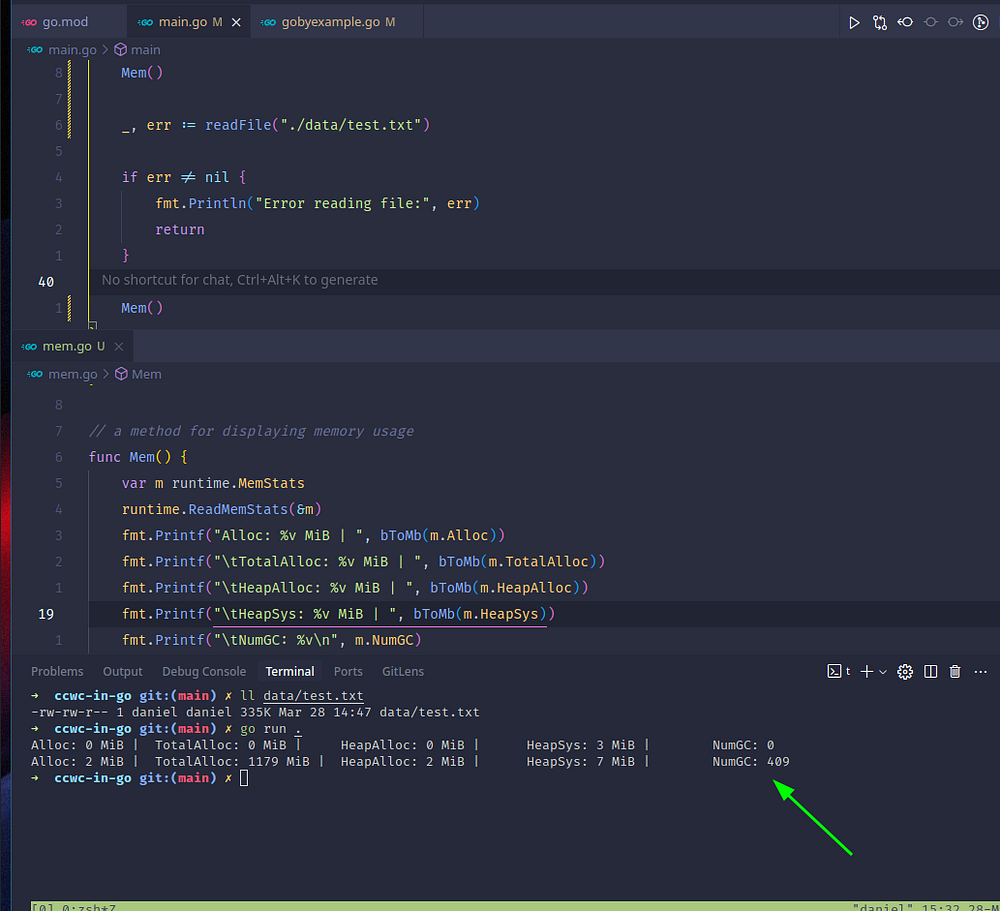
Task: Click the Run play button in editor toolbar
Action: 854,22
